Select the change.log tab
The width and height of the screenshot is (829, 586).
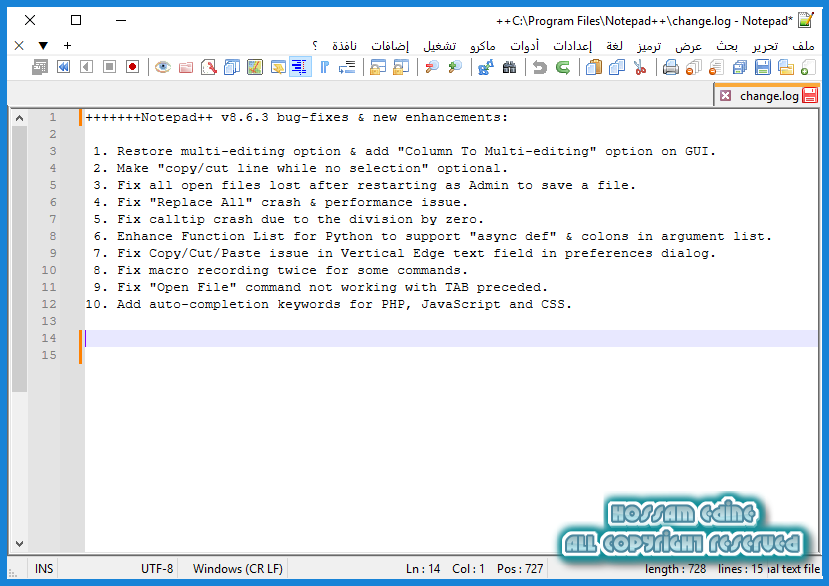(x=768, y=96)
